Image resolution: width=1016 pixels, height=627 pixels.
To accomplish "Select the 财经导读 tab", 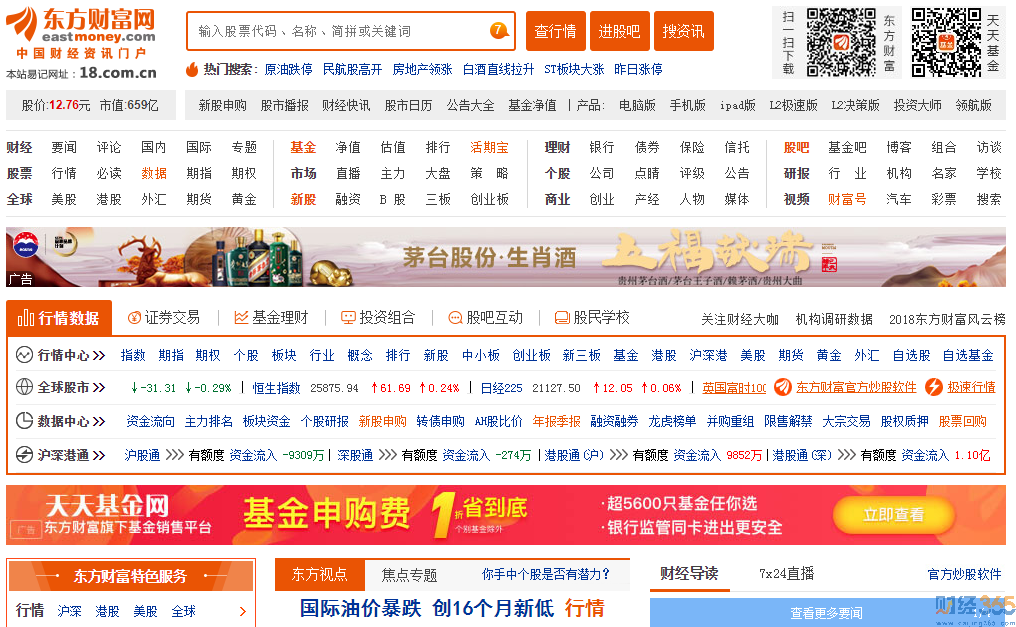I will pos(689,574).
